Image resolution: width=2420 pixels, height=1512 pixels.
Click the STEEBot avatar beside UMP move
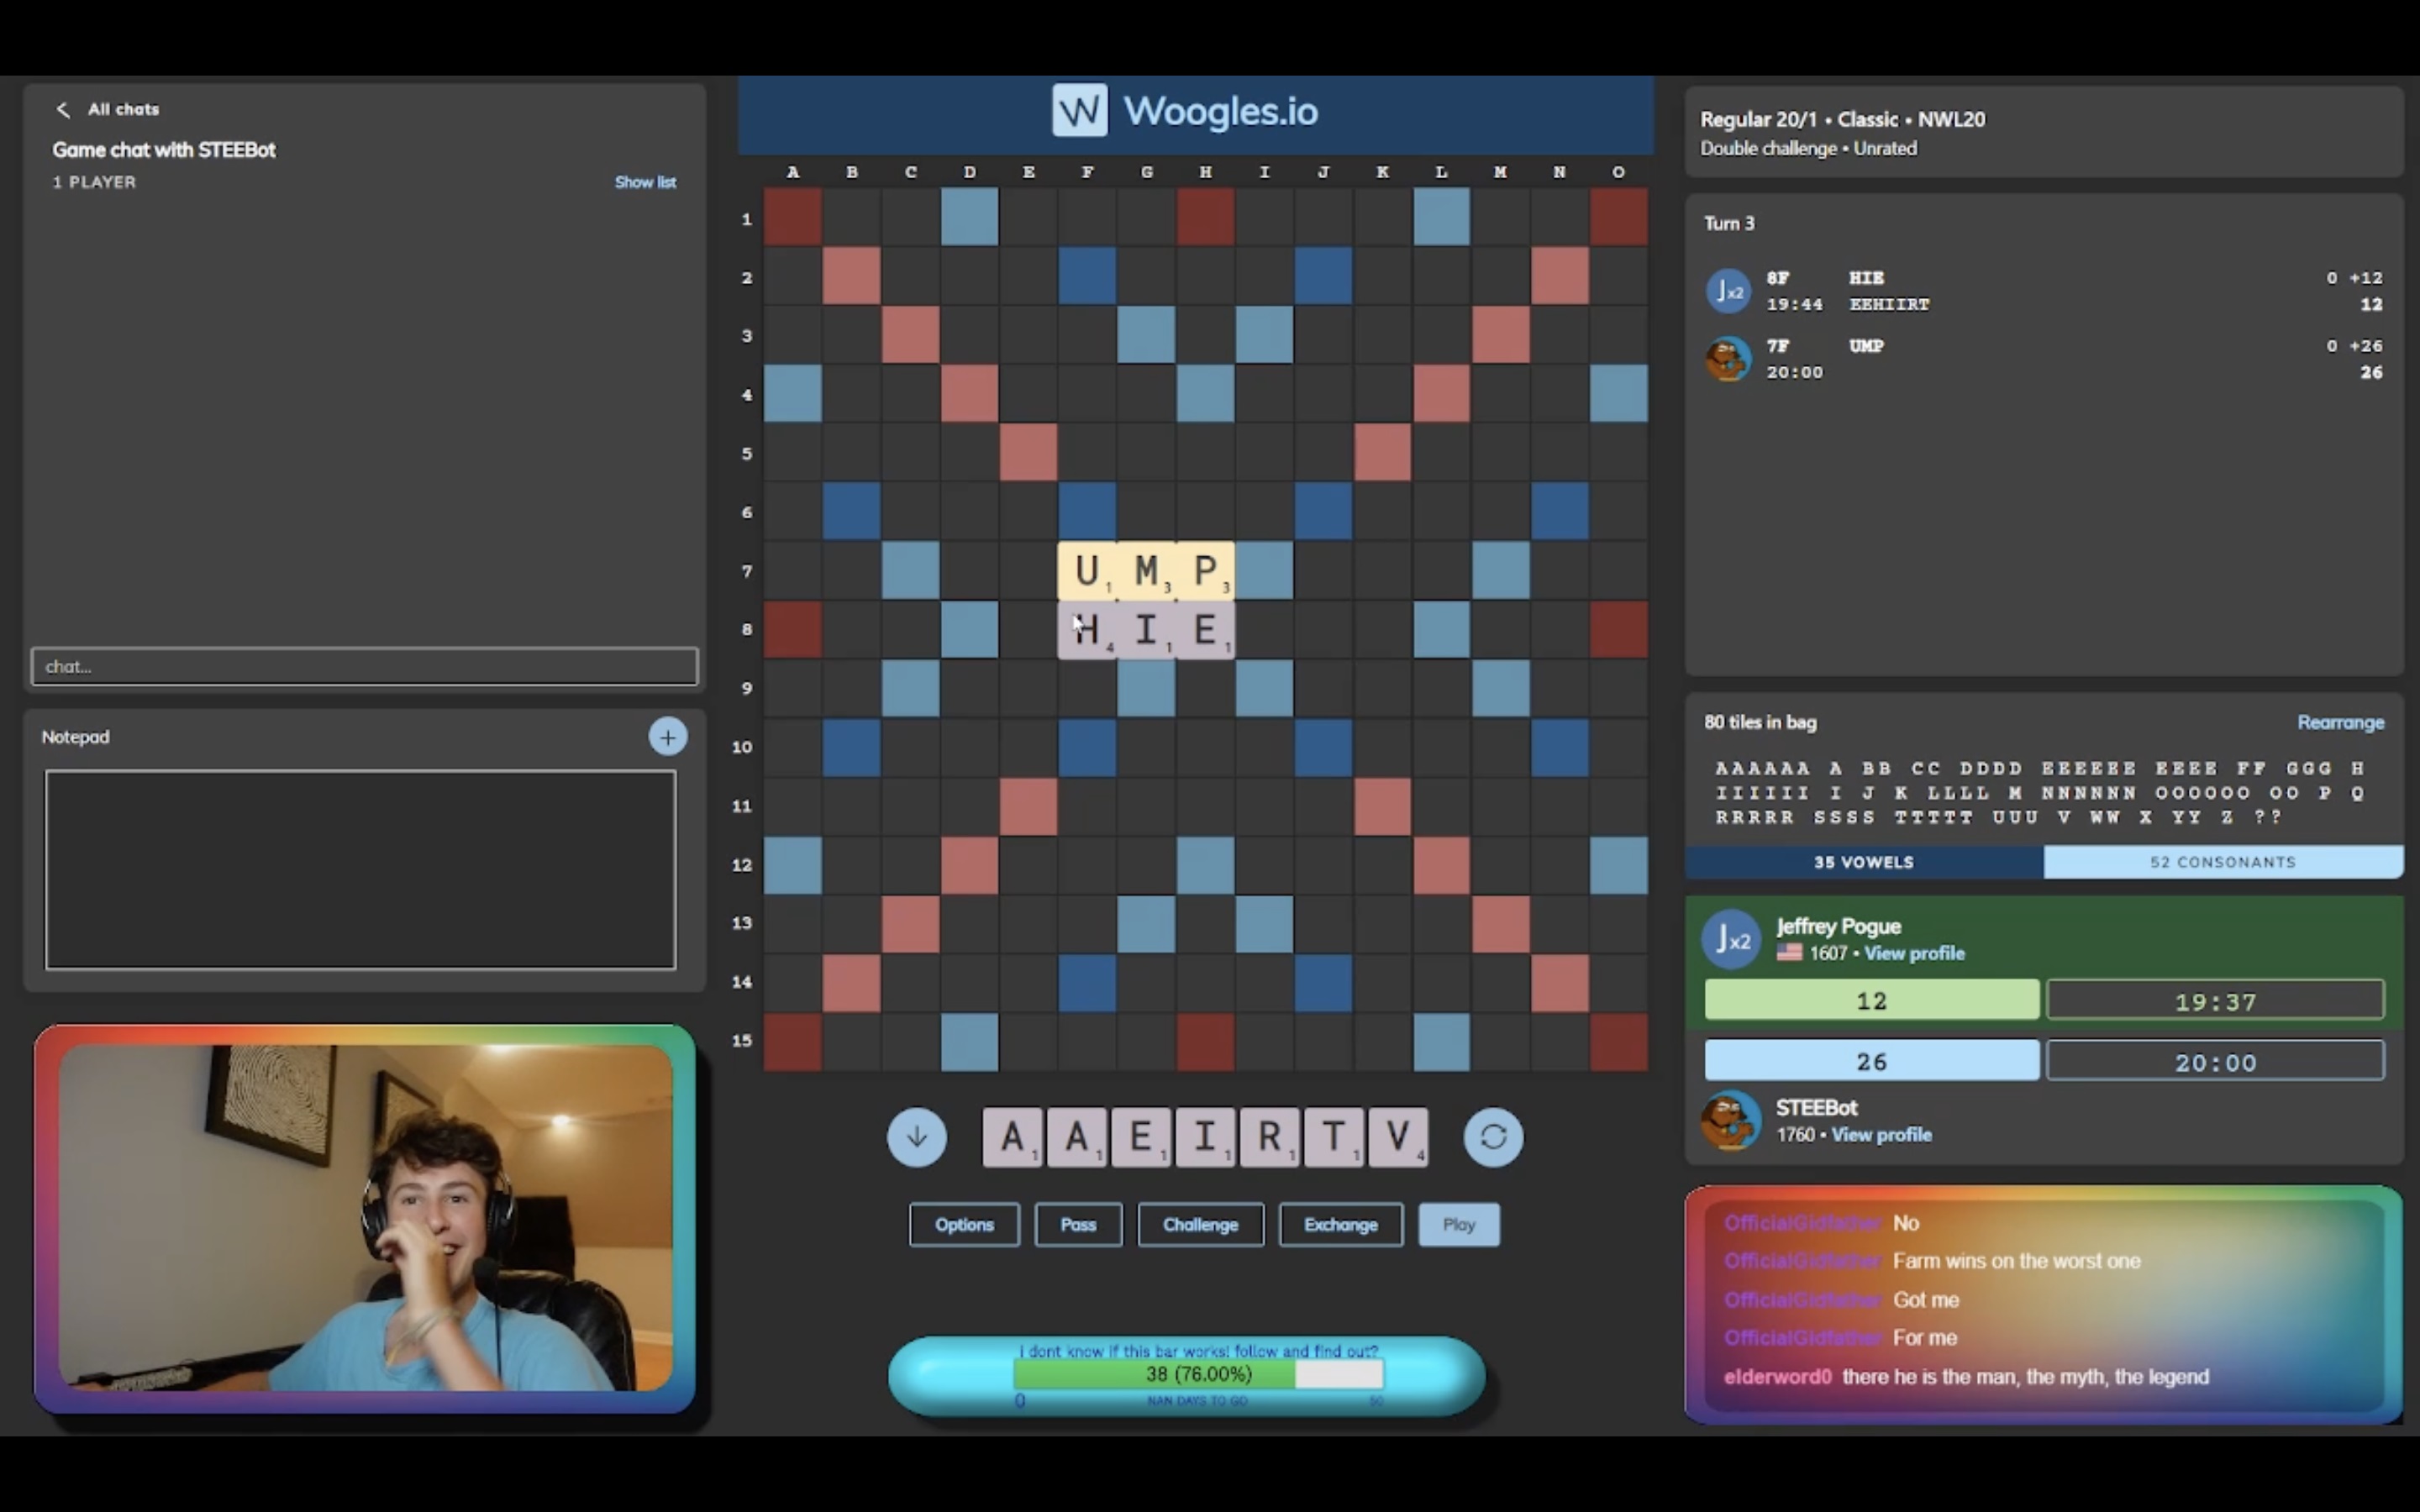pyautogui.click(x=1728, y=359)
